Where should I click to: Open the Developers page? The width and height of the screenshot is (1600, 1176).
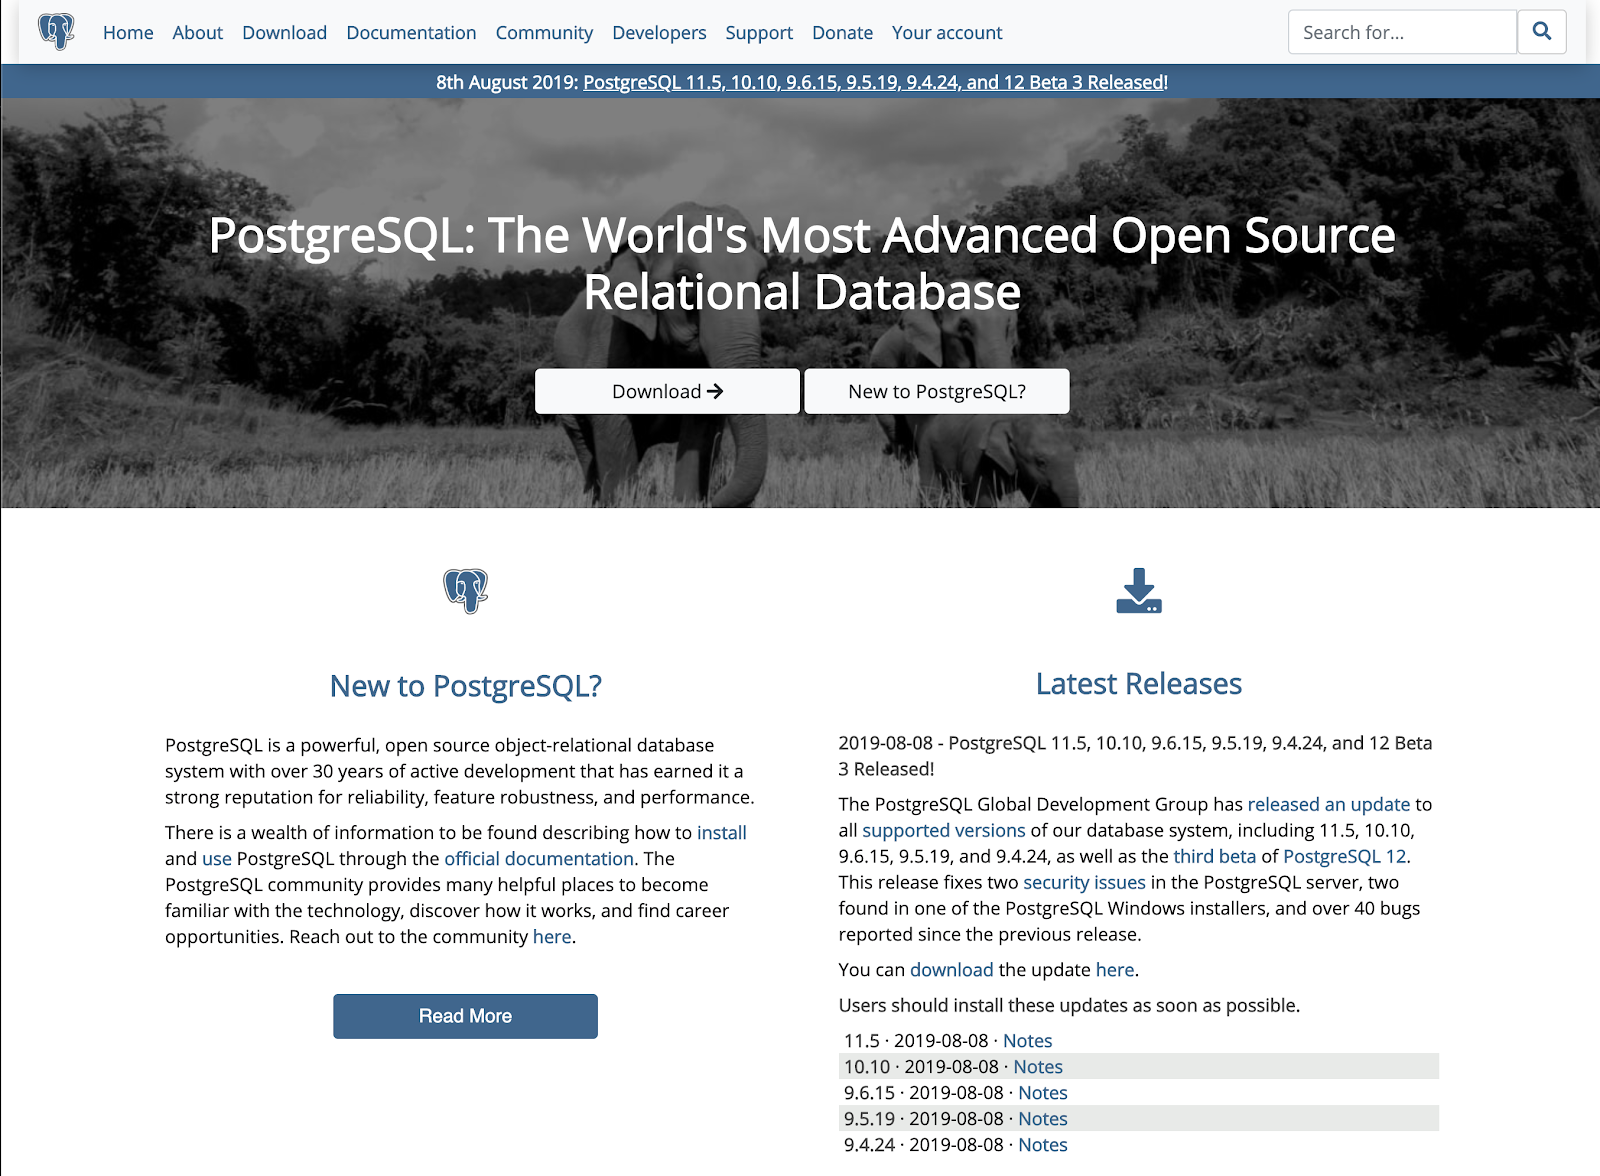click(x=659, y=33)
